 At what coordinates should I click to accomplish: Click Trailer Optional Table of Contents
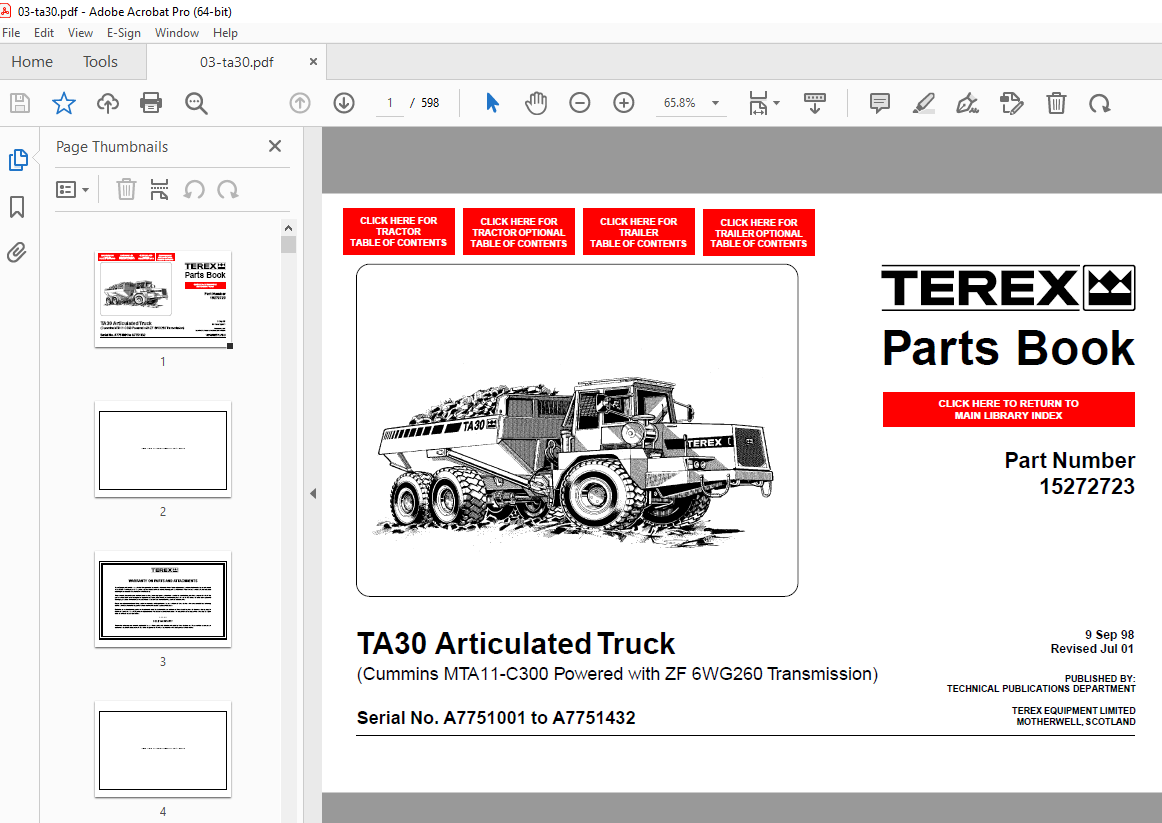click(x=759, y=233)
